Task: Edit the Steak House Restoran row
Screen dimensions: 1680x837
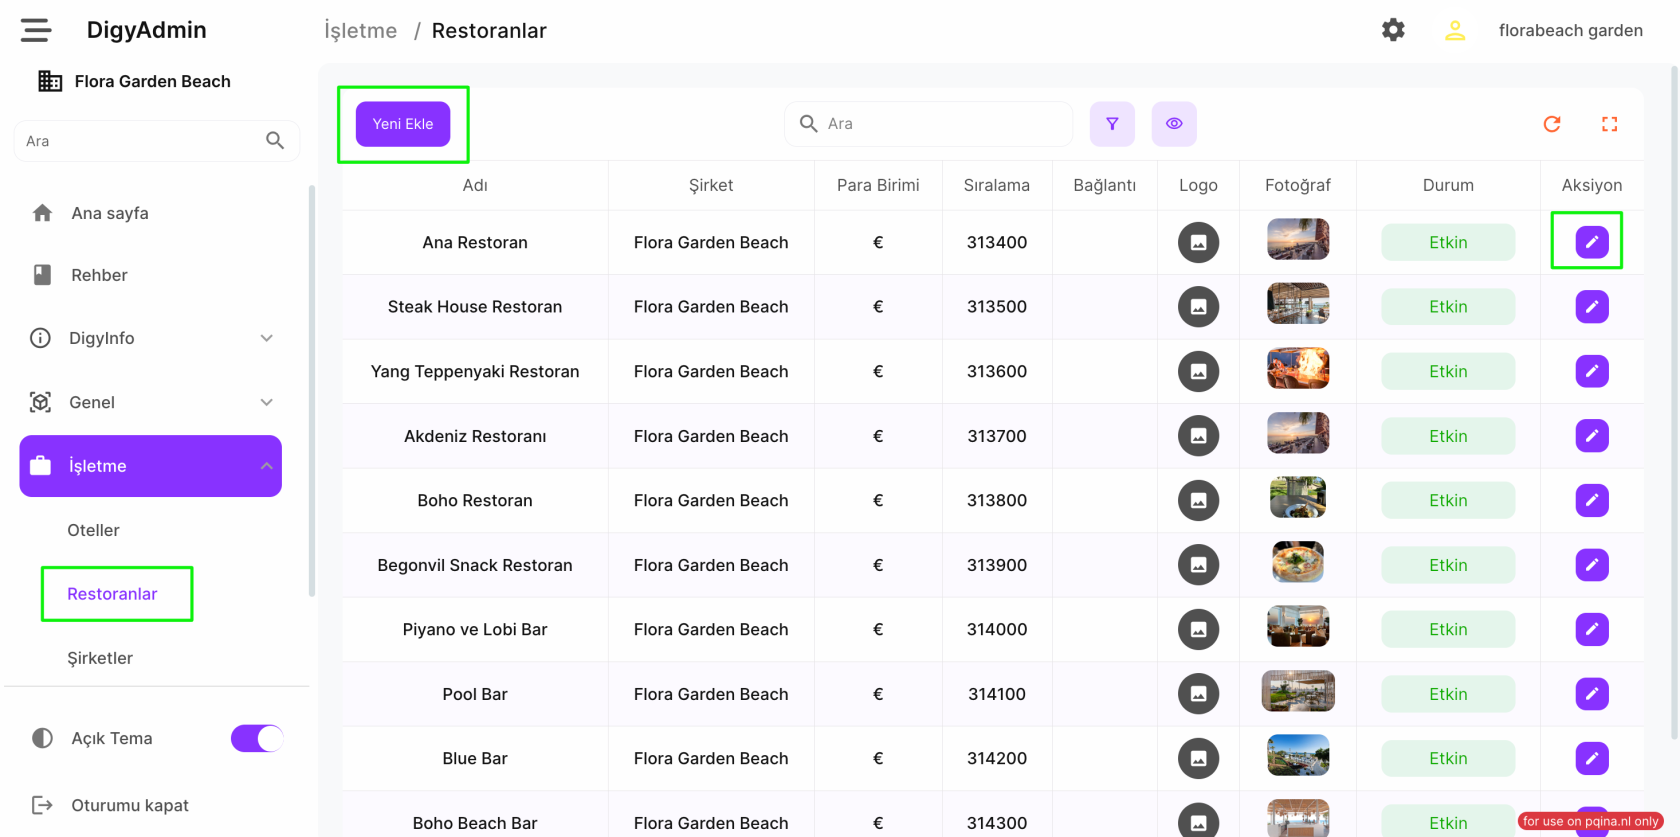Action: [1591, 307]
